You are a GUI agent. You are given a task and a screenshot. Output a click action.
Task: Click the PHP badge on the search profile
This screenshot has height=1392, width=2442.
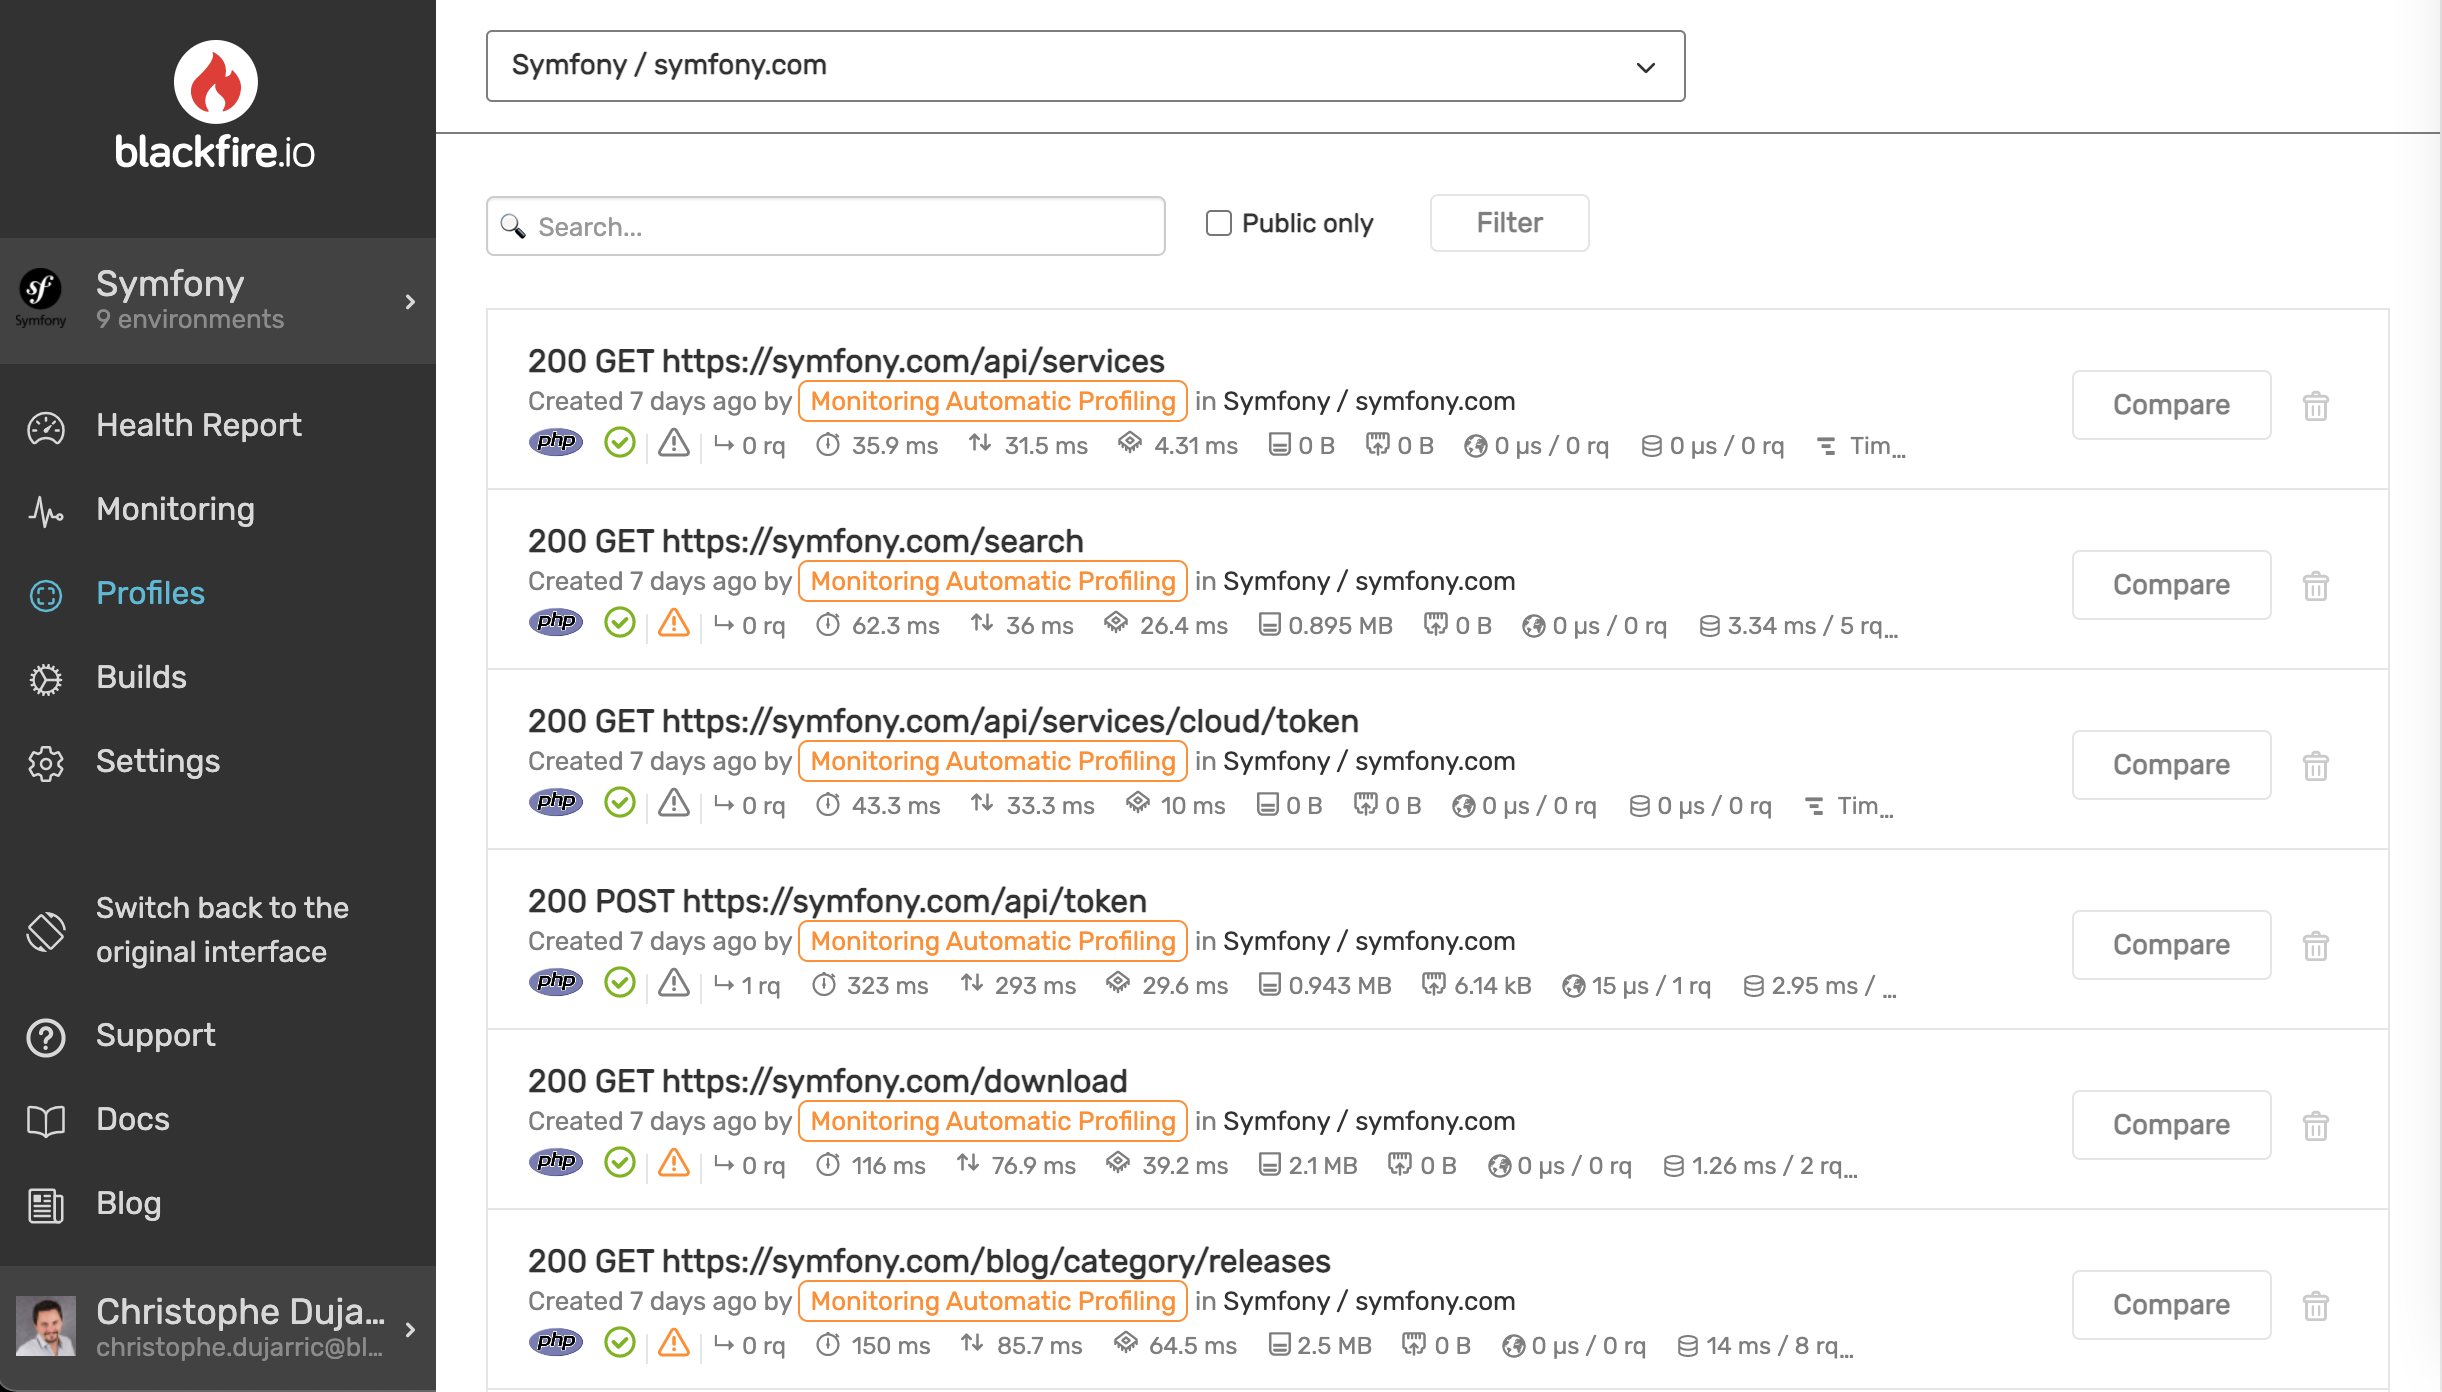click(556, 621)
